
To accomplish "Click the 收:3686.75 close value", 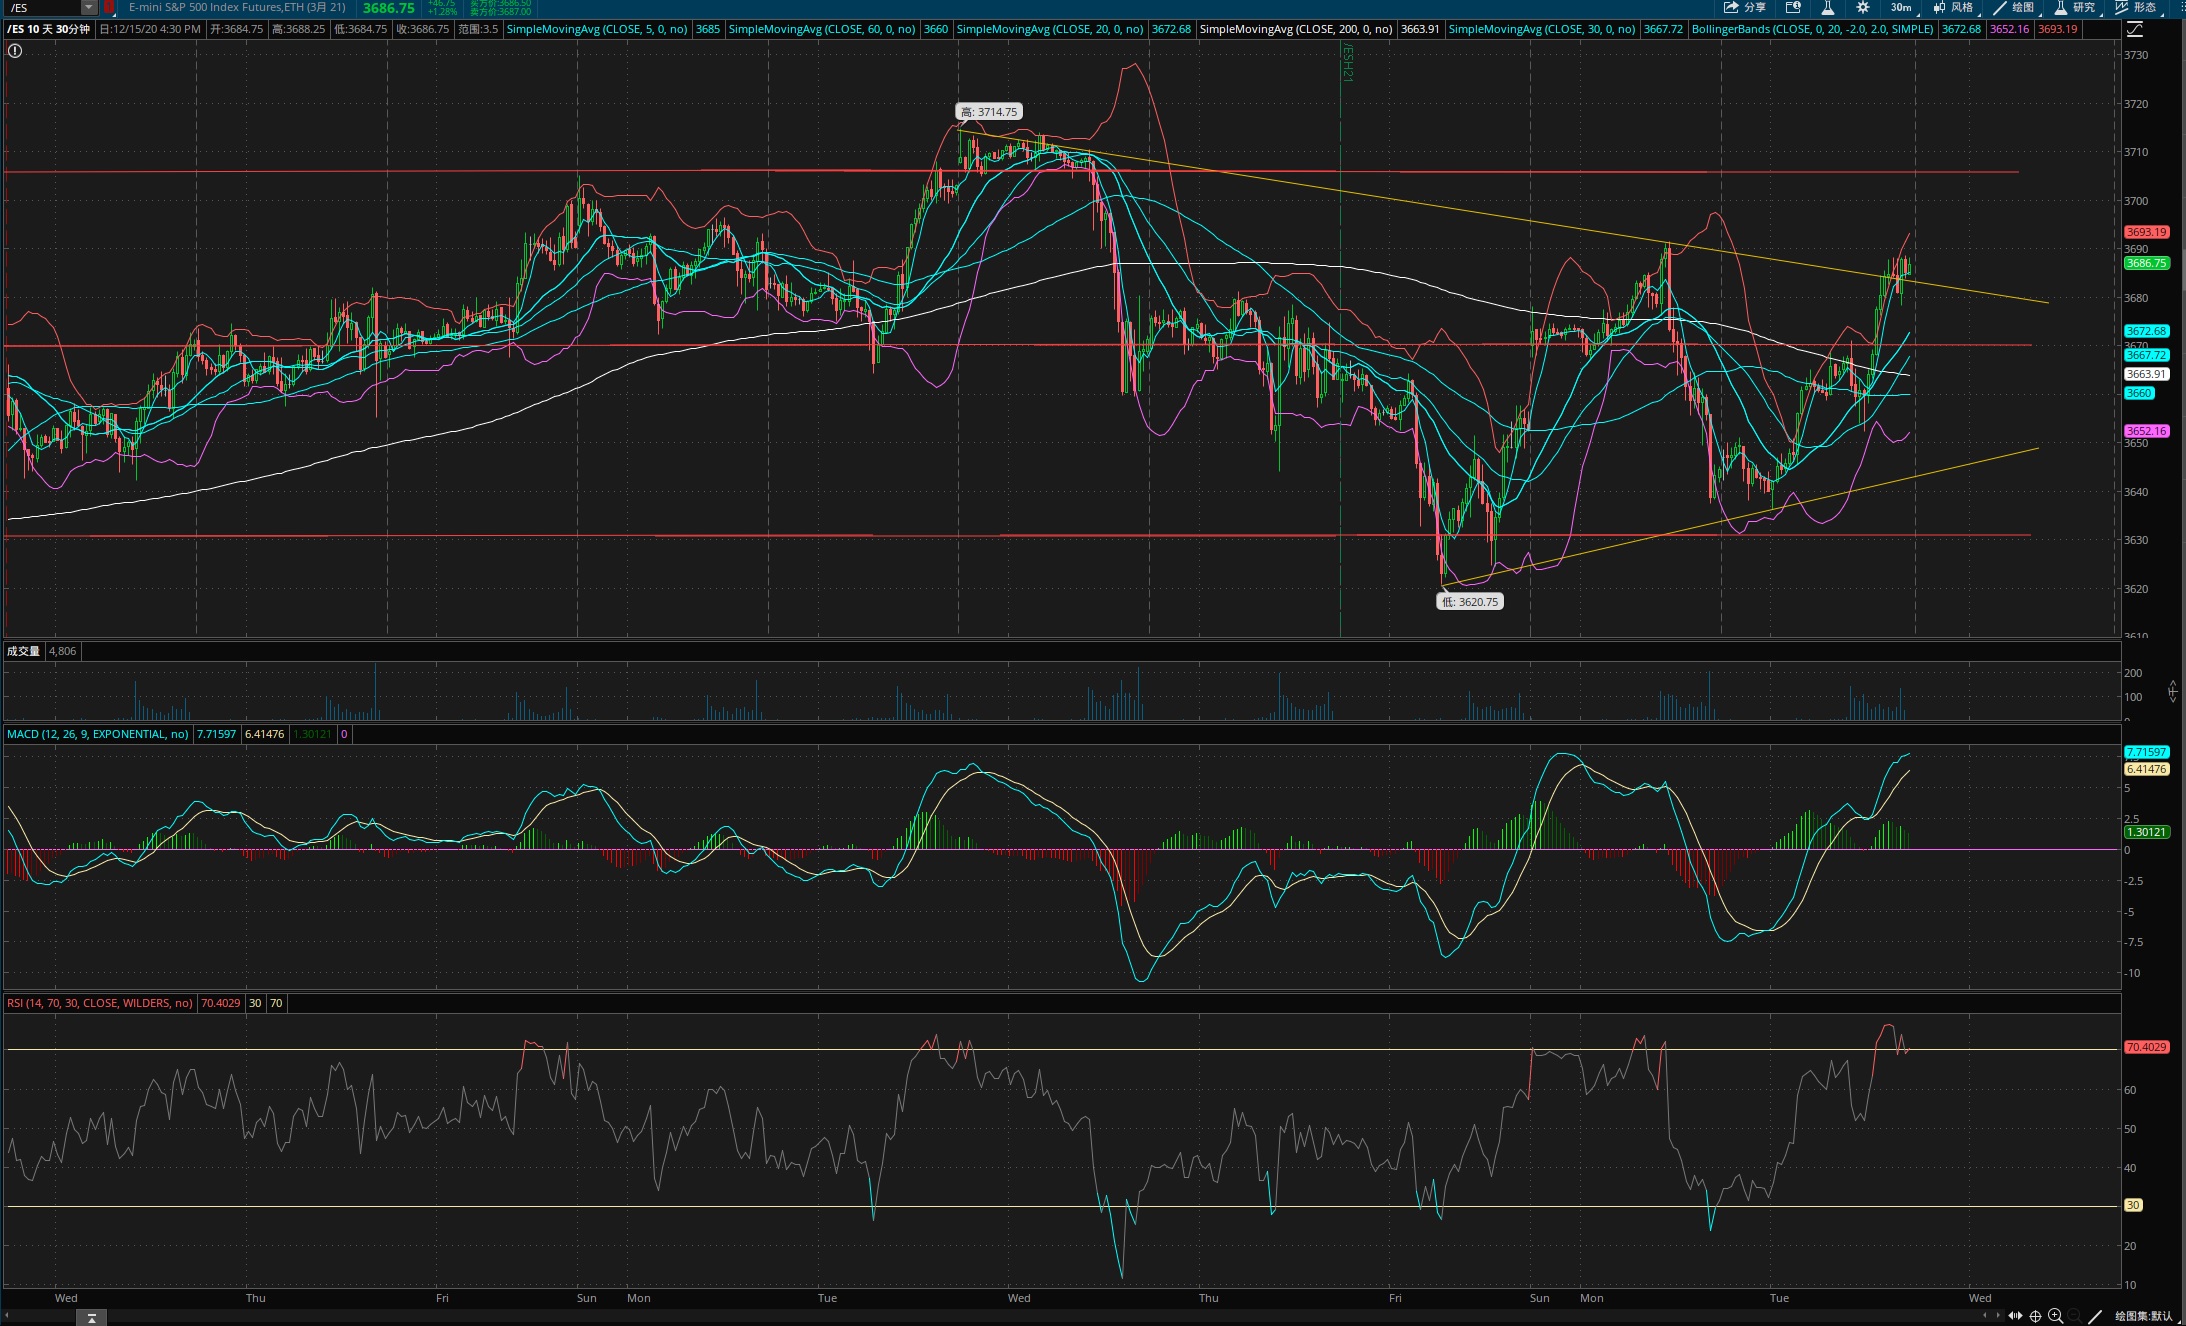I will (x=422, y=29).
